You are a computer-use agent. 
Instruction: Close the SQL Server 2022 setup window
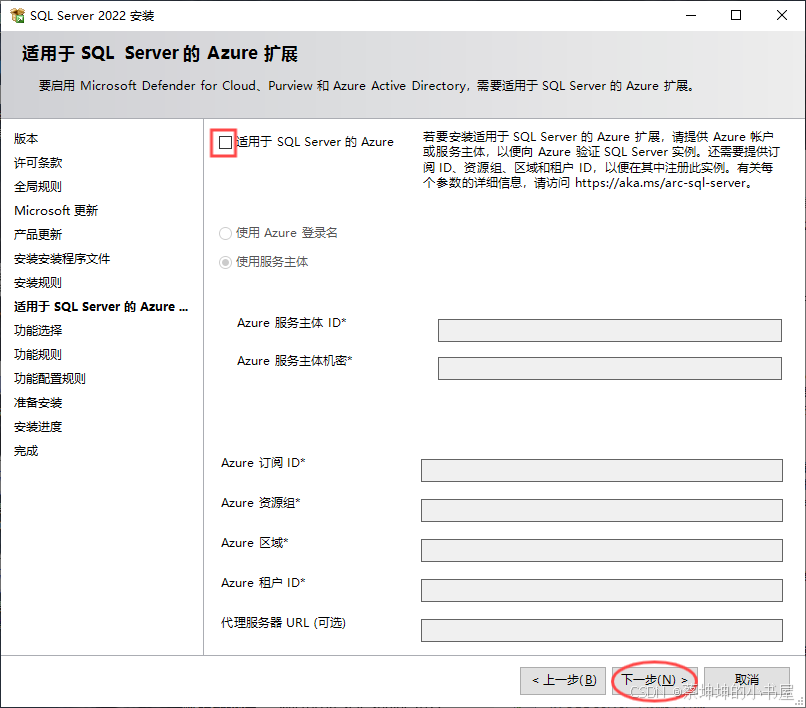pos(782,15)
